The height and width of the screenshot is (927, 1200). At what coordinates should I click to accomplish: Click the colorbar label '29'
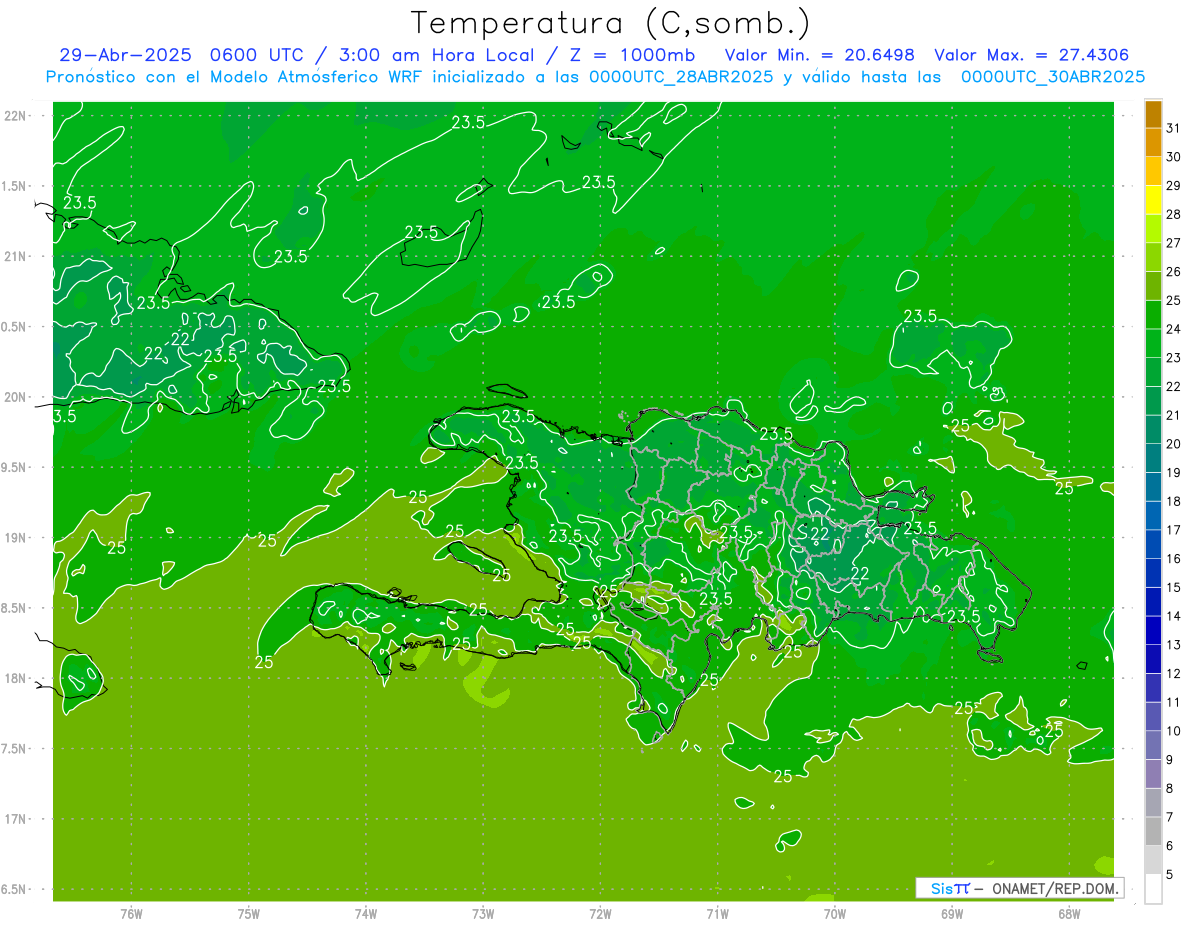coord(1173,186)
